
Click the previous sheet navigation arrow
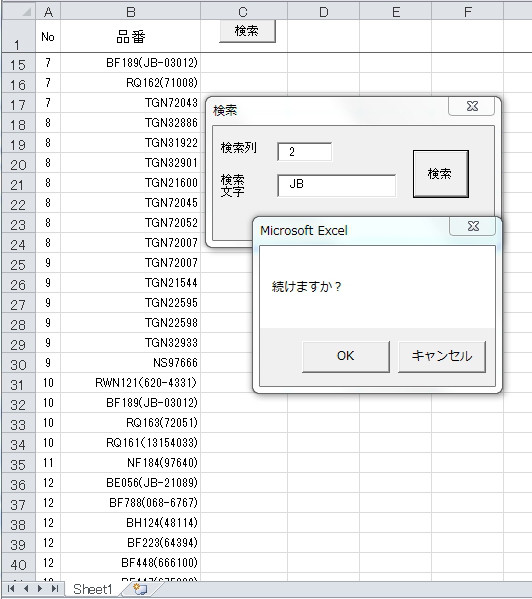(26, 589)
